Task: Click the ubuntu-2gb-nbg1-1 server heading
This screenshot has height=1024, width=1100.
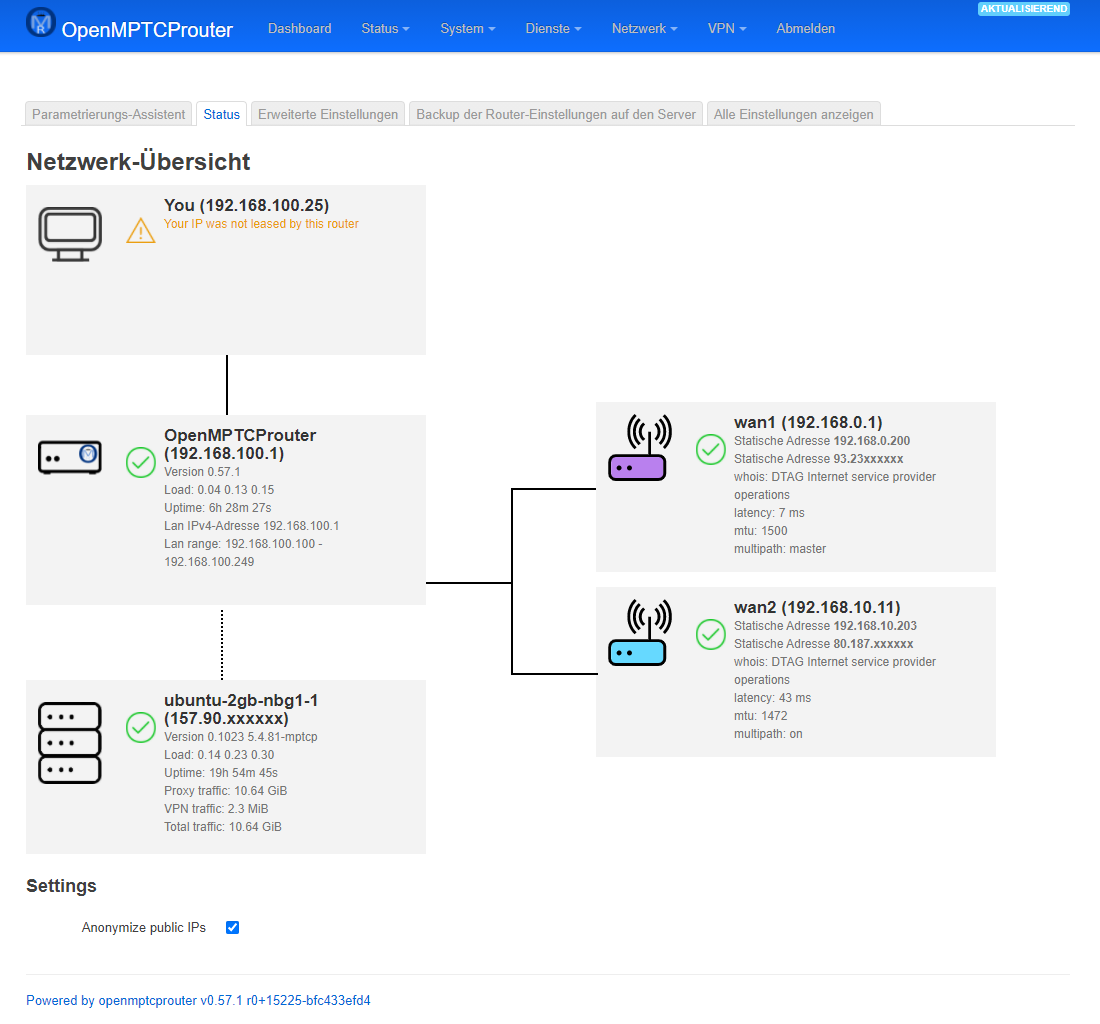Action: [241, 709]
